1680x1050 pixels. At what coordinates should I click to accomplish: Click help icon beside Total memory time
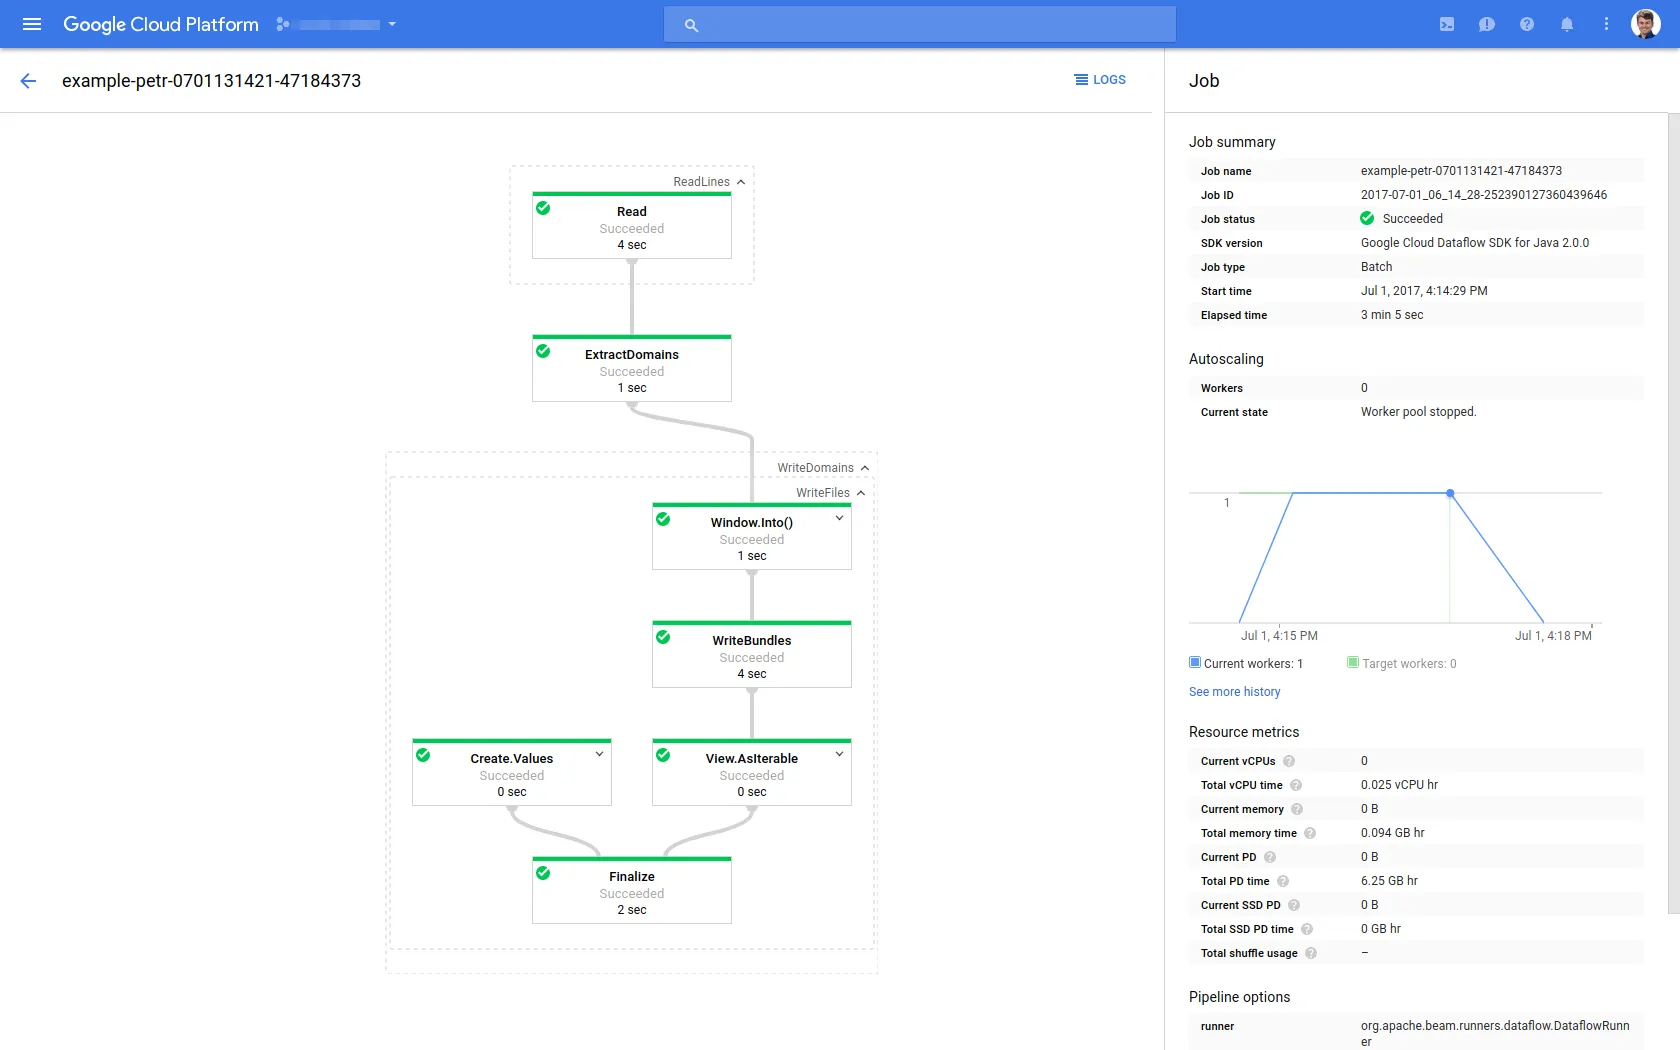coord(1310,833)
